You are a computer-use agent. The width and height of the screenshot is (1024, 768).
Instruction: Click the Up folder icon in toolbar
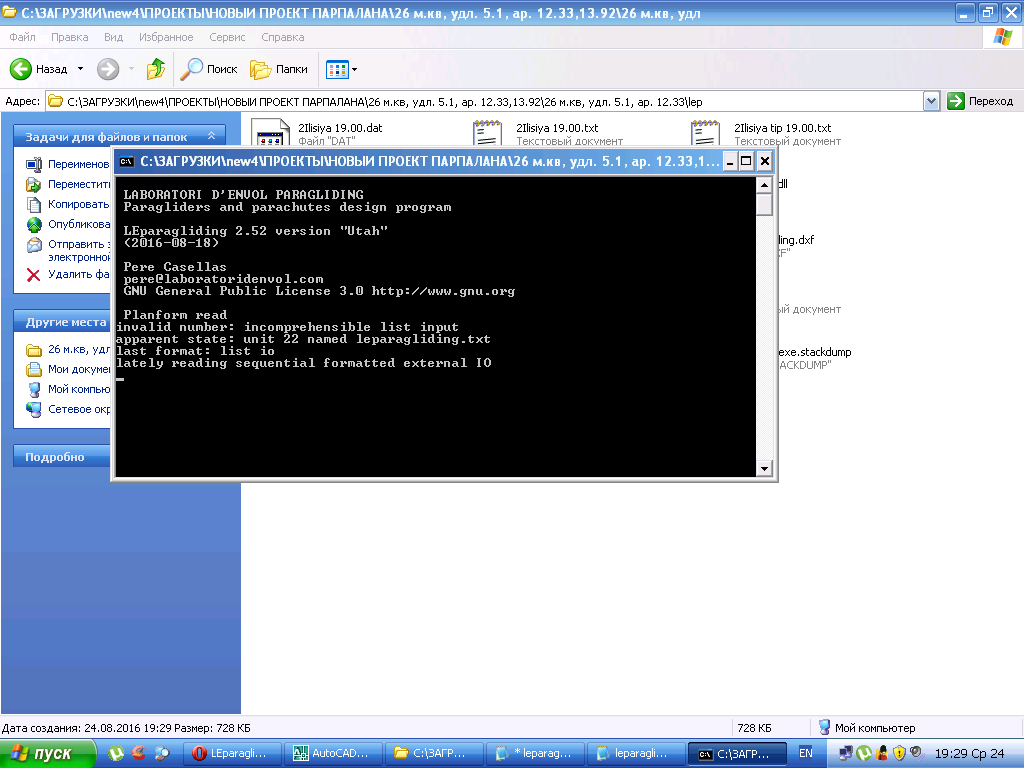(156, 69)
